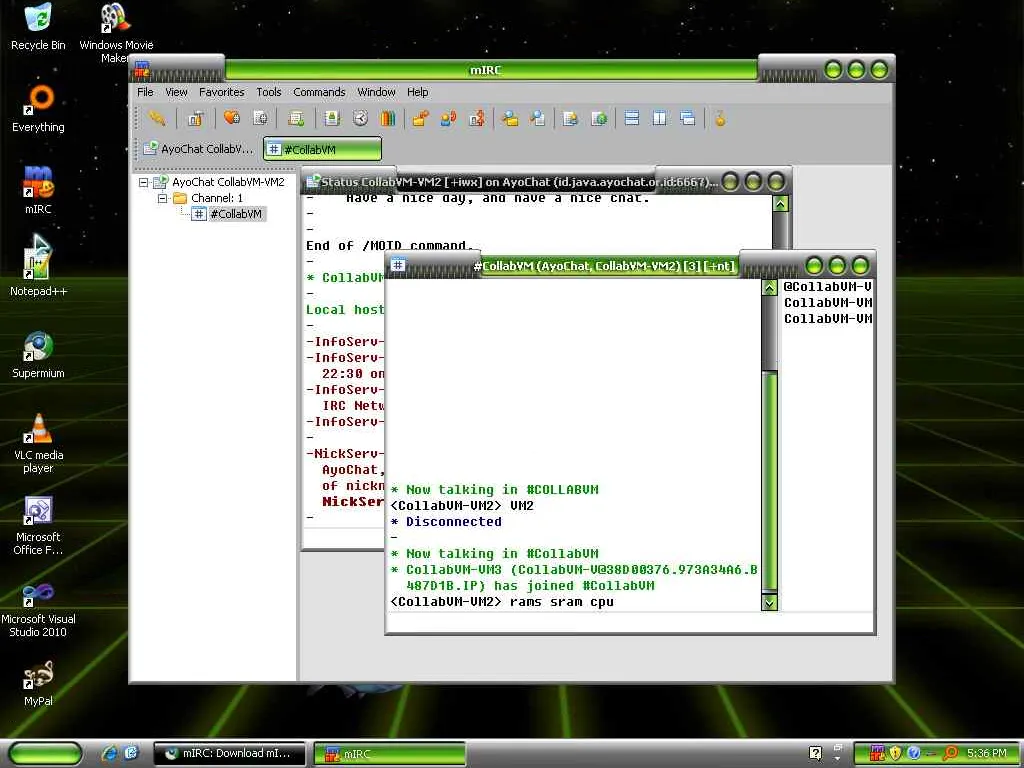Image resolution: width=1024 pixels, height=768 pixels.
Task: Cascade windows using the toolbar icon
Action: [x=688, y=118]
